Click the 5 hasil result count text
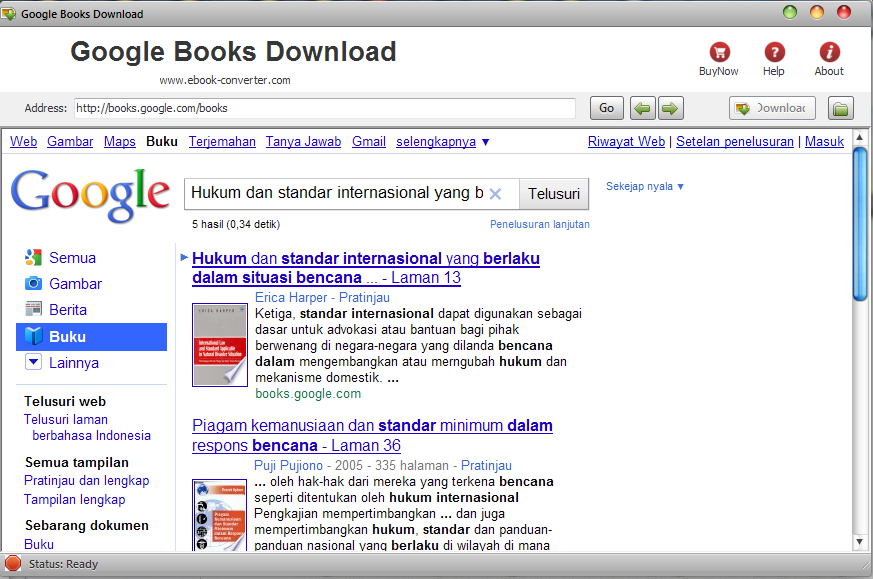873x579 pixels. [236, 224]
